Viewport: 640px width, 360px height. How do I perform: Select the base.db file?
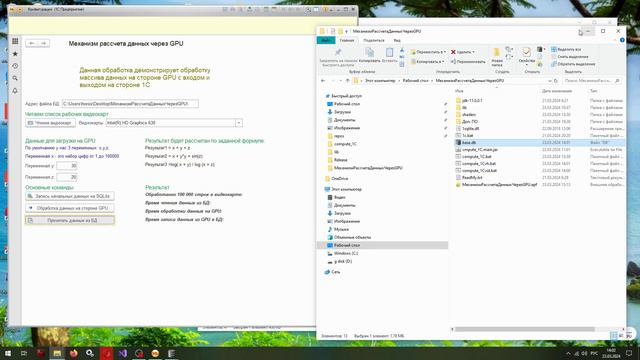(469, 143)
